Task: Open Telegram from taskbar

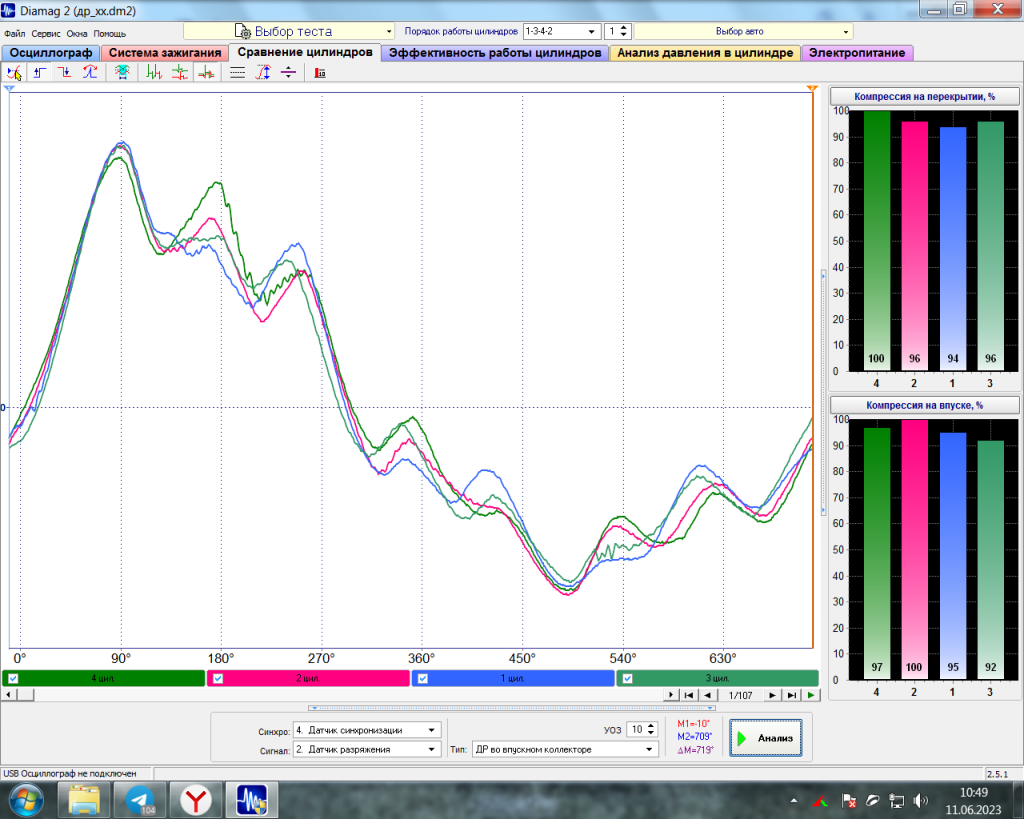Action: point(140,800)
